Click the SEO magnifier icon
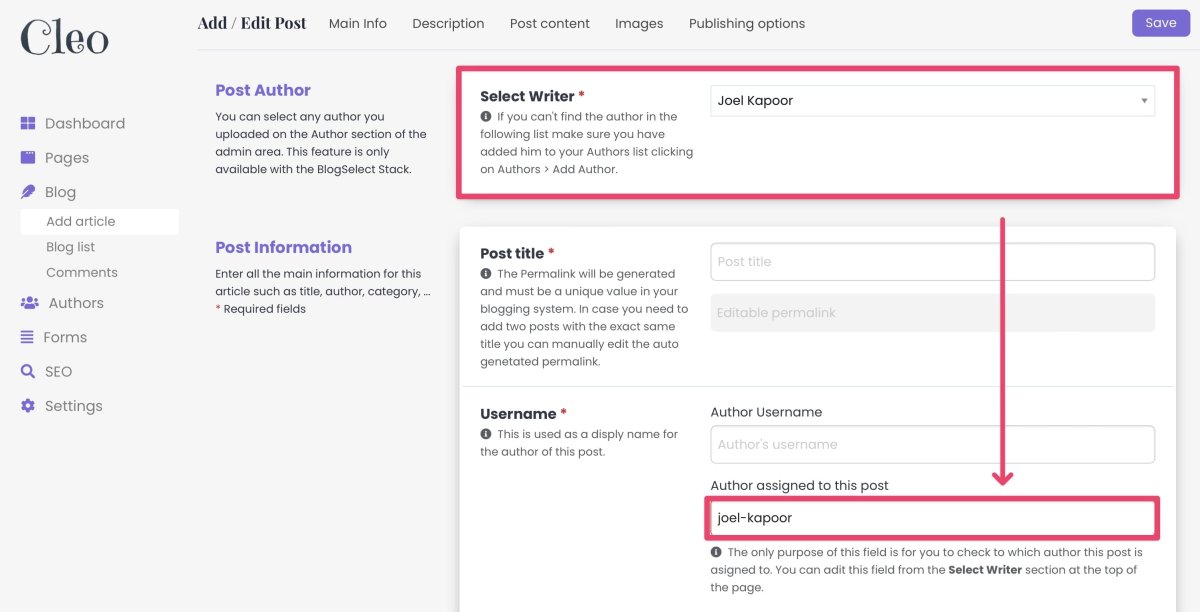 pos(28,371)
